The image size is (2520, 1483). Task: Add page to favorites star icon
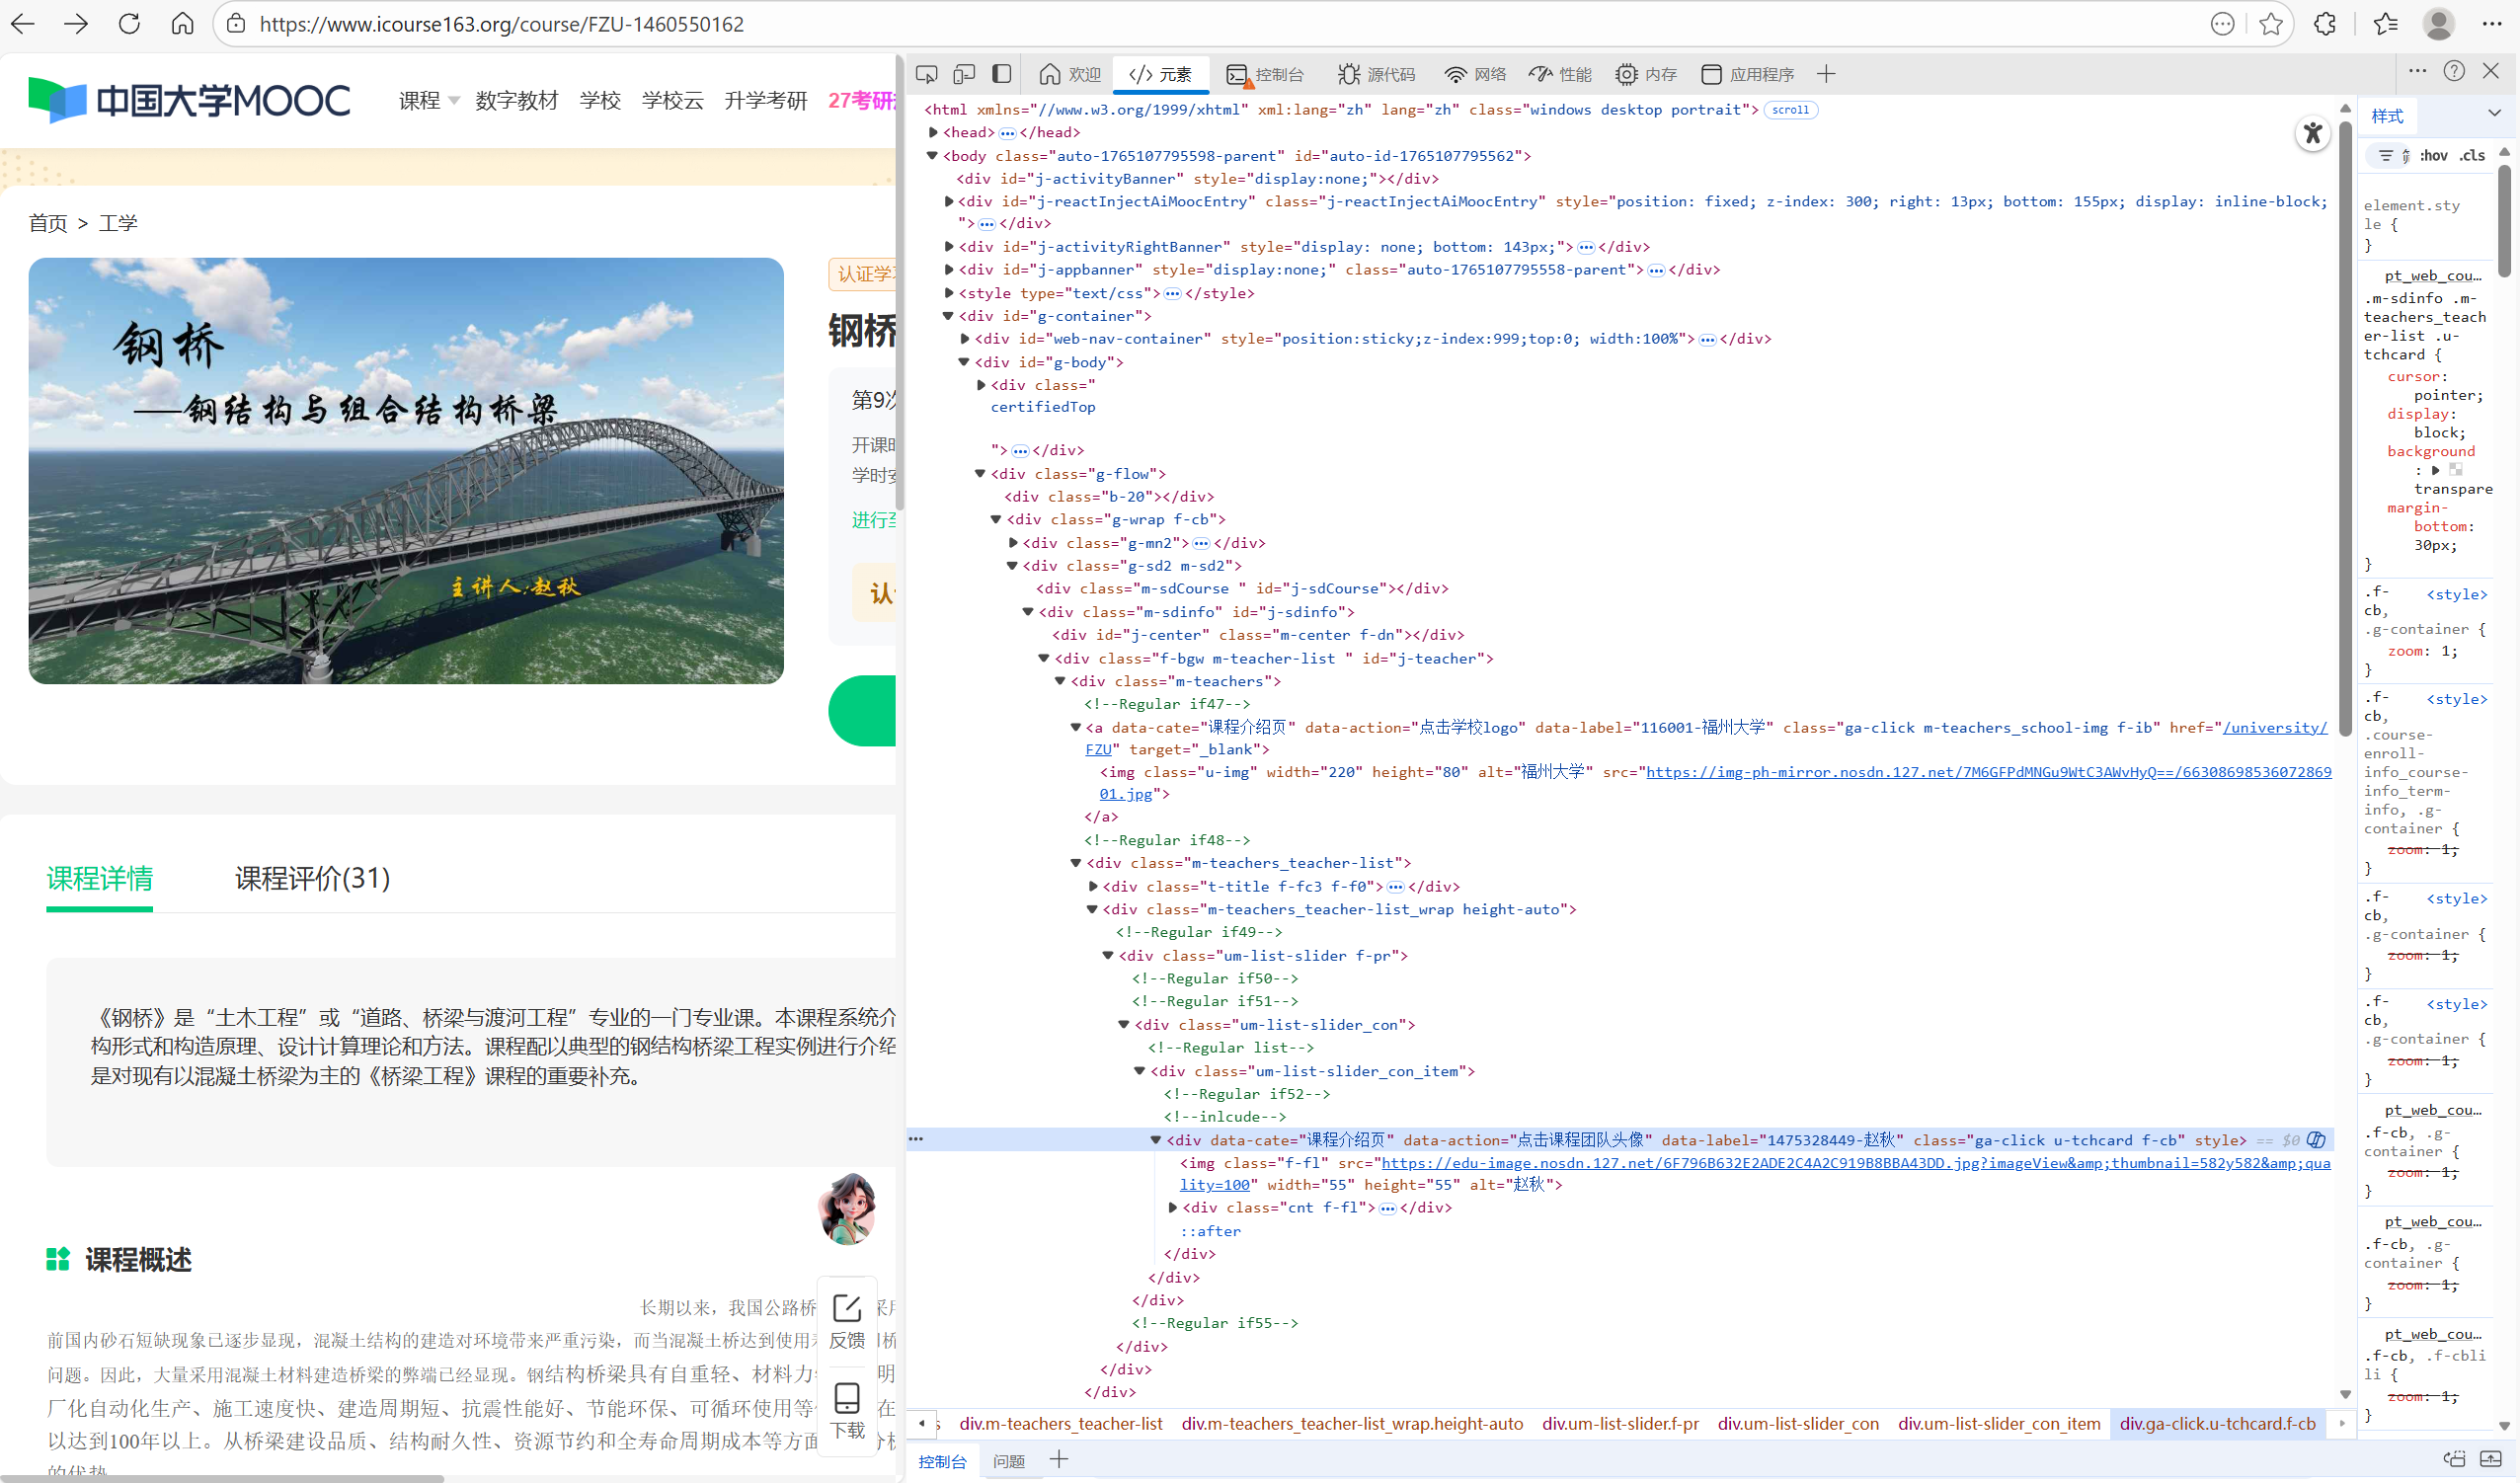point(2270,24)
